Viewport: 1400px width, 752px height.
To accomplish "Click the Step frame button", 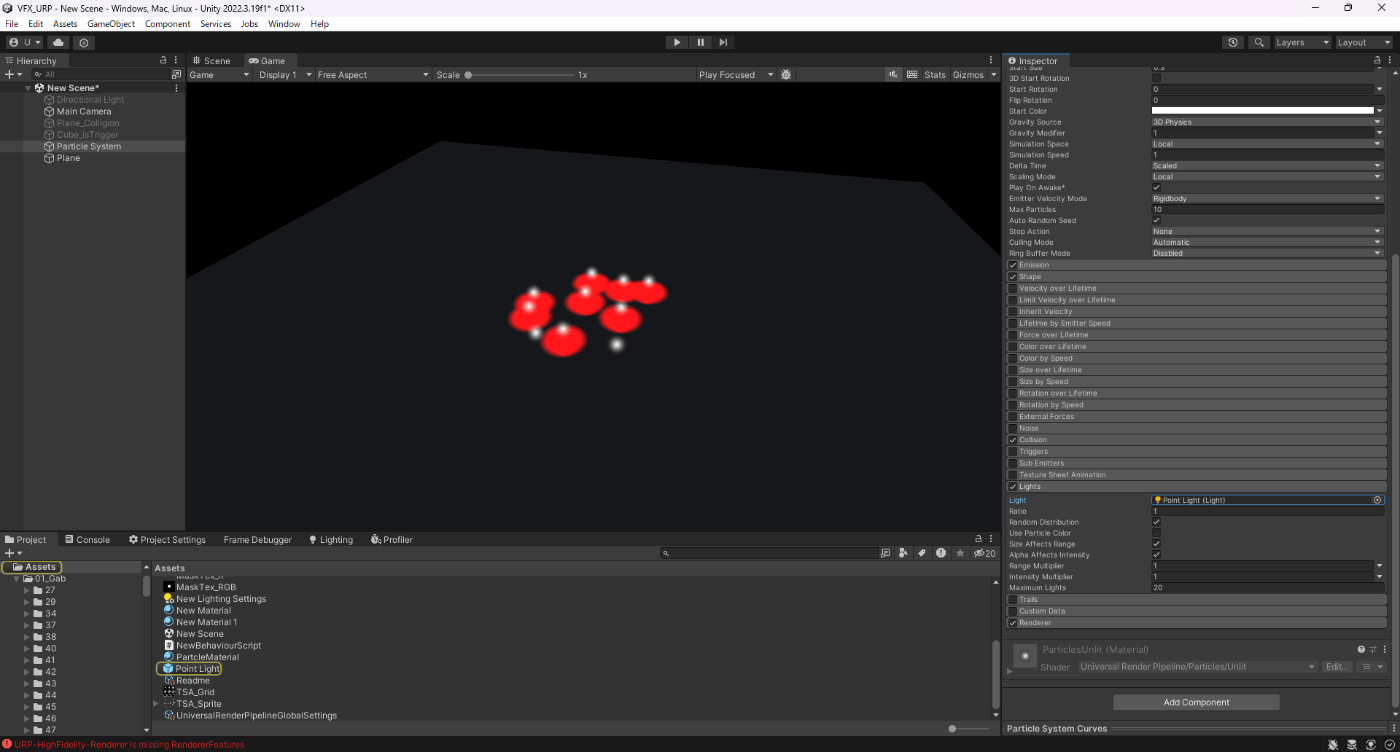I will [723, 42].
